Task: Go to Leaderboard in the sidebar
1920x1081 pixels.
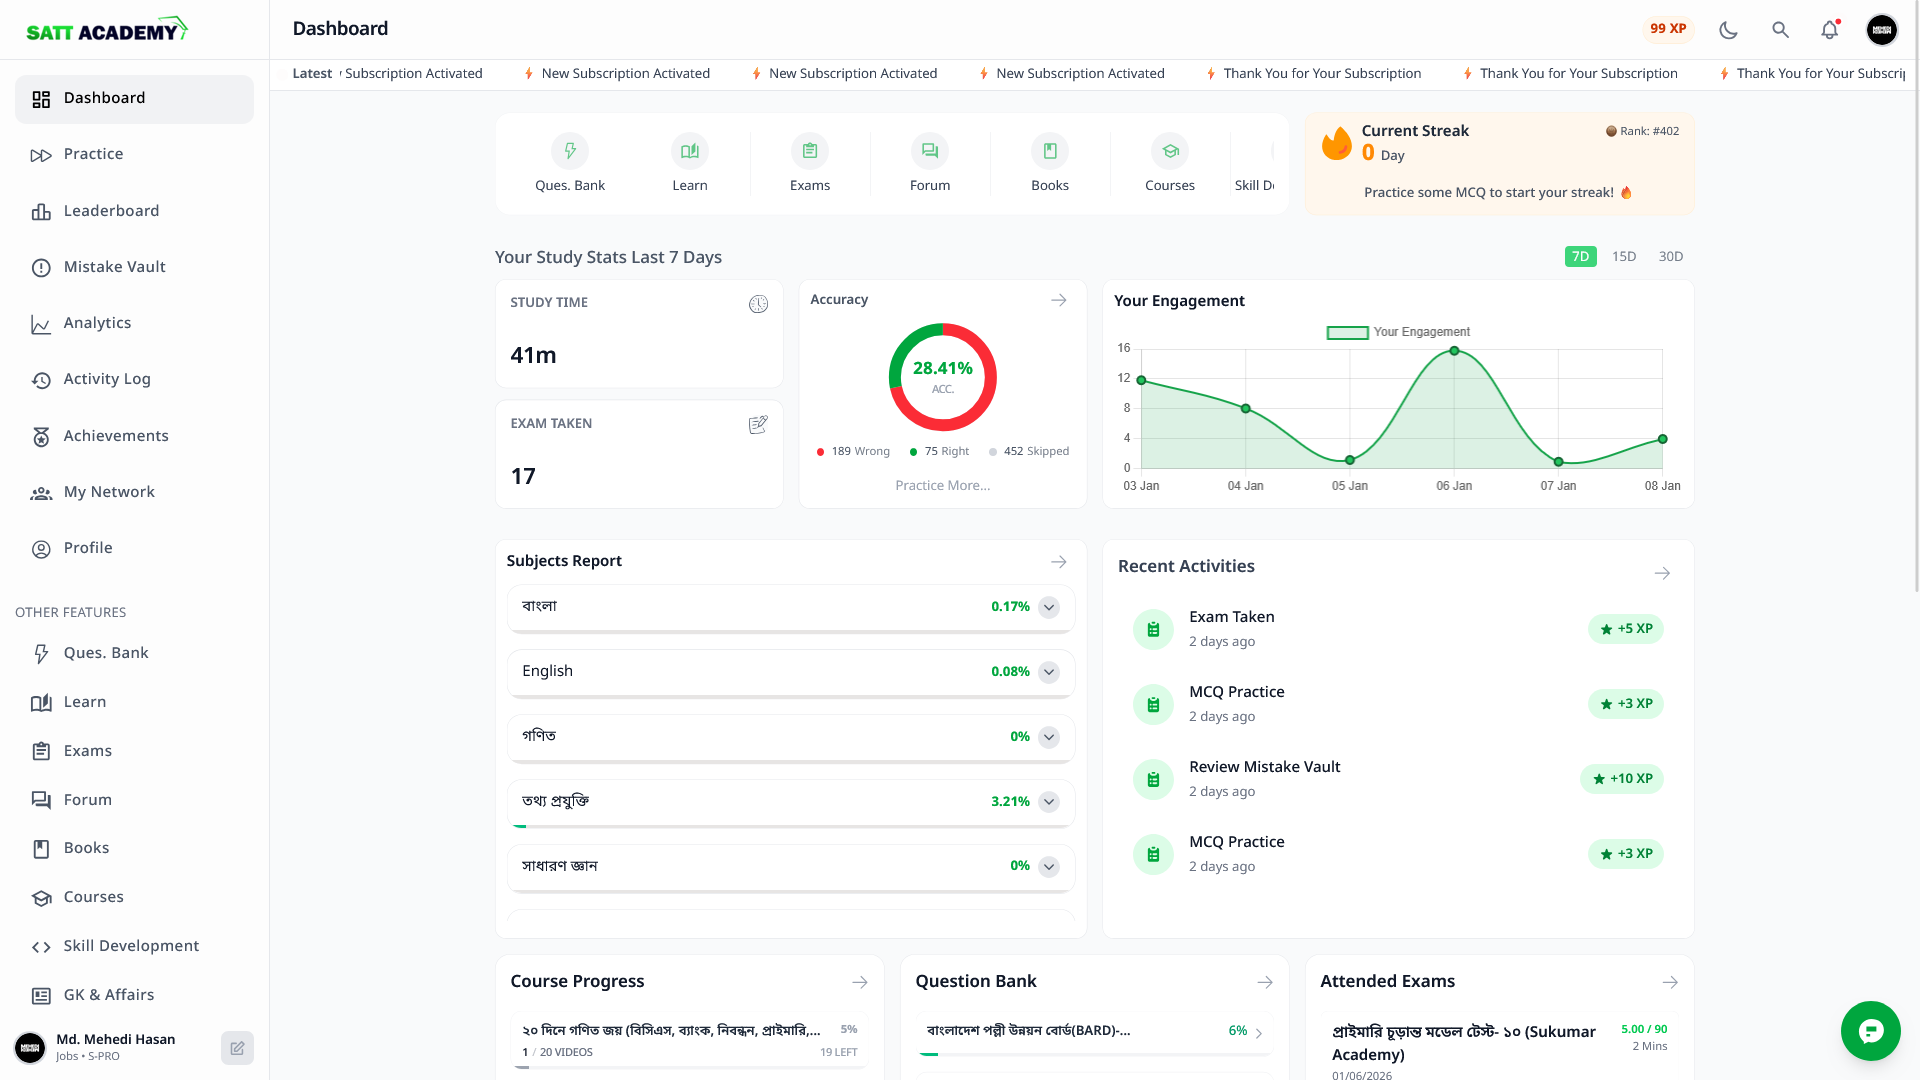Action: coord(111,211)
